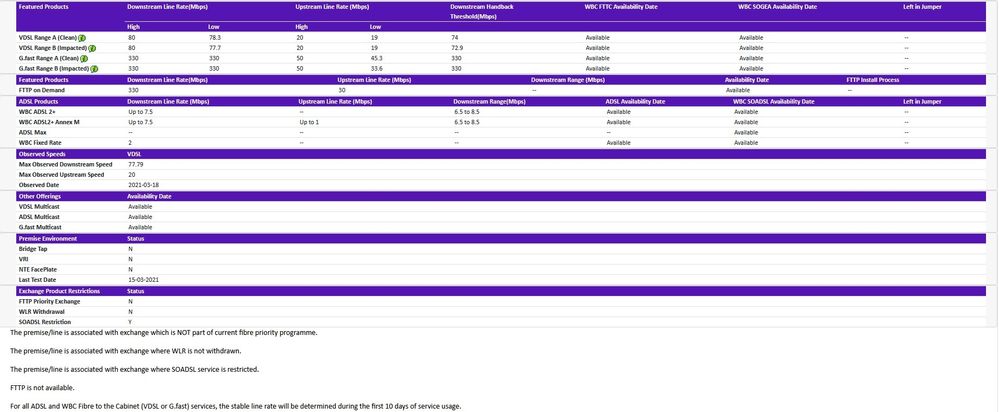
Task: Click the Other Offerings section header
Action: click(x=42, y=196)
